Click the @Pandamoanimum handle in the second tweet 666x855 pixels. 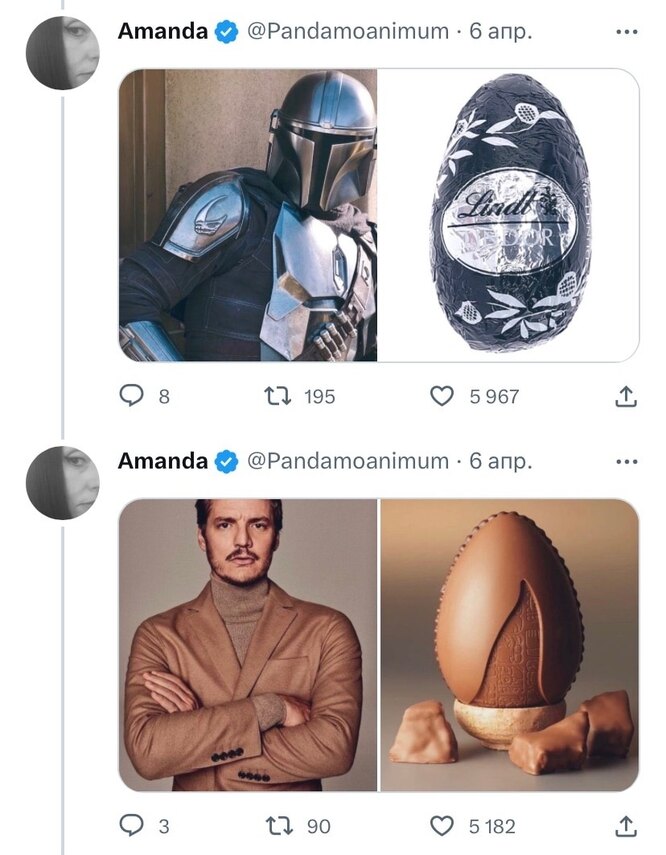346,462
